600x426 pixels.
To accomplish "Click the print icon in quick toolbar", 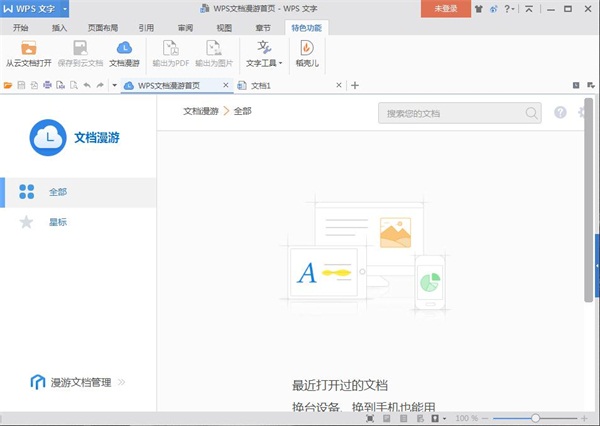I will 47,85.
